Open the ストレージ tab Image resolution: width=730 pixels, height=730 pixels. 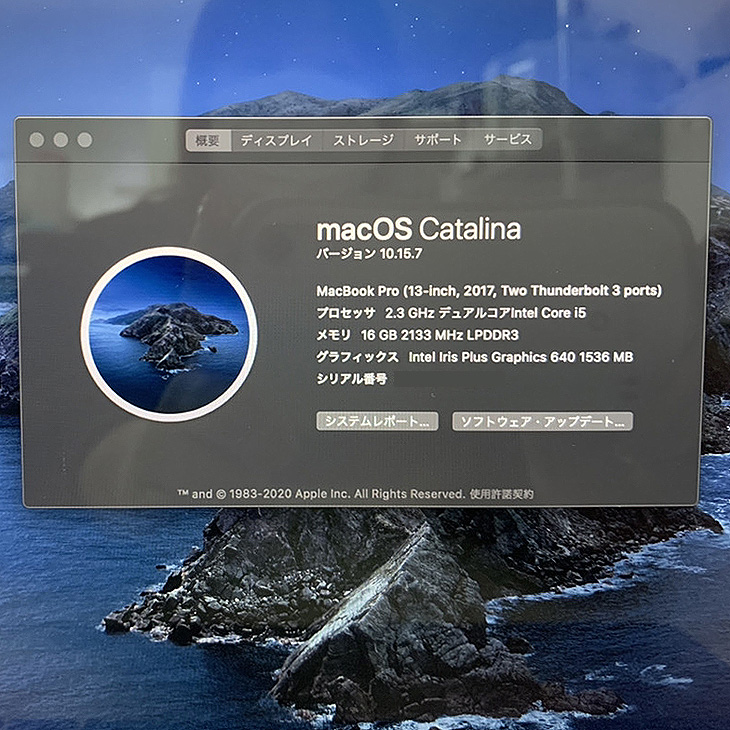point(363,140)
